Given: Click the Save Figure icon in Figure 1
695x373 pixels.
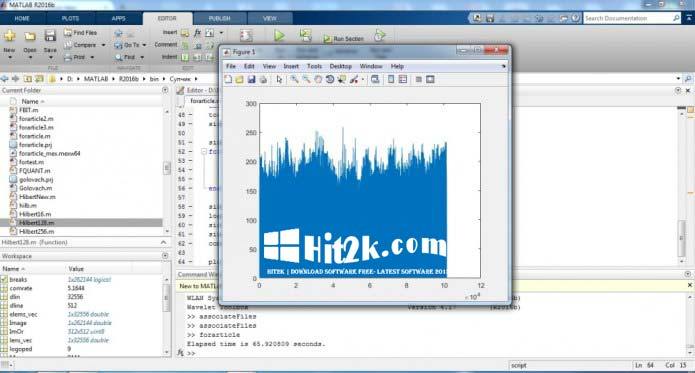Looking at the screenshot, I should tap(251, 79).
